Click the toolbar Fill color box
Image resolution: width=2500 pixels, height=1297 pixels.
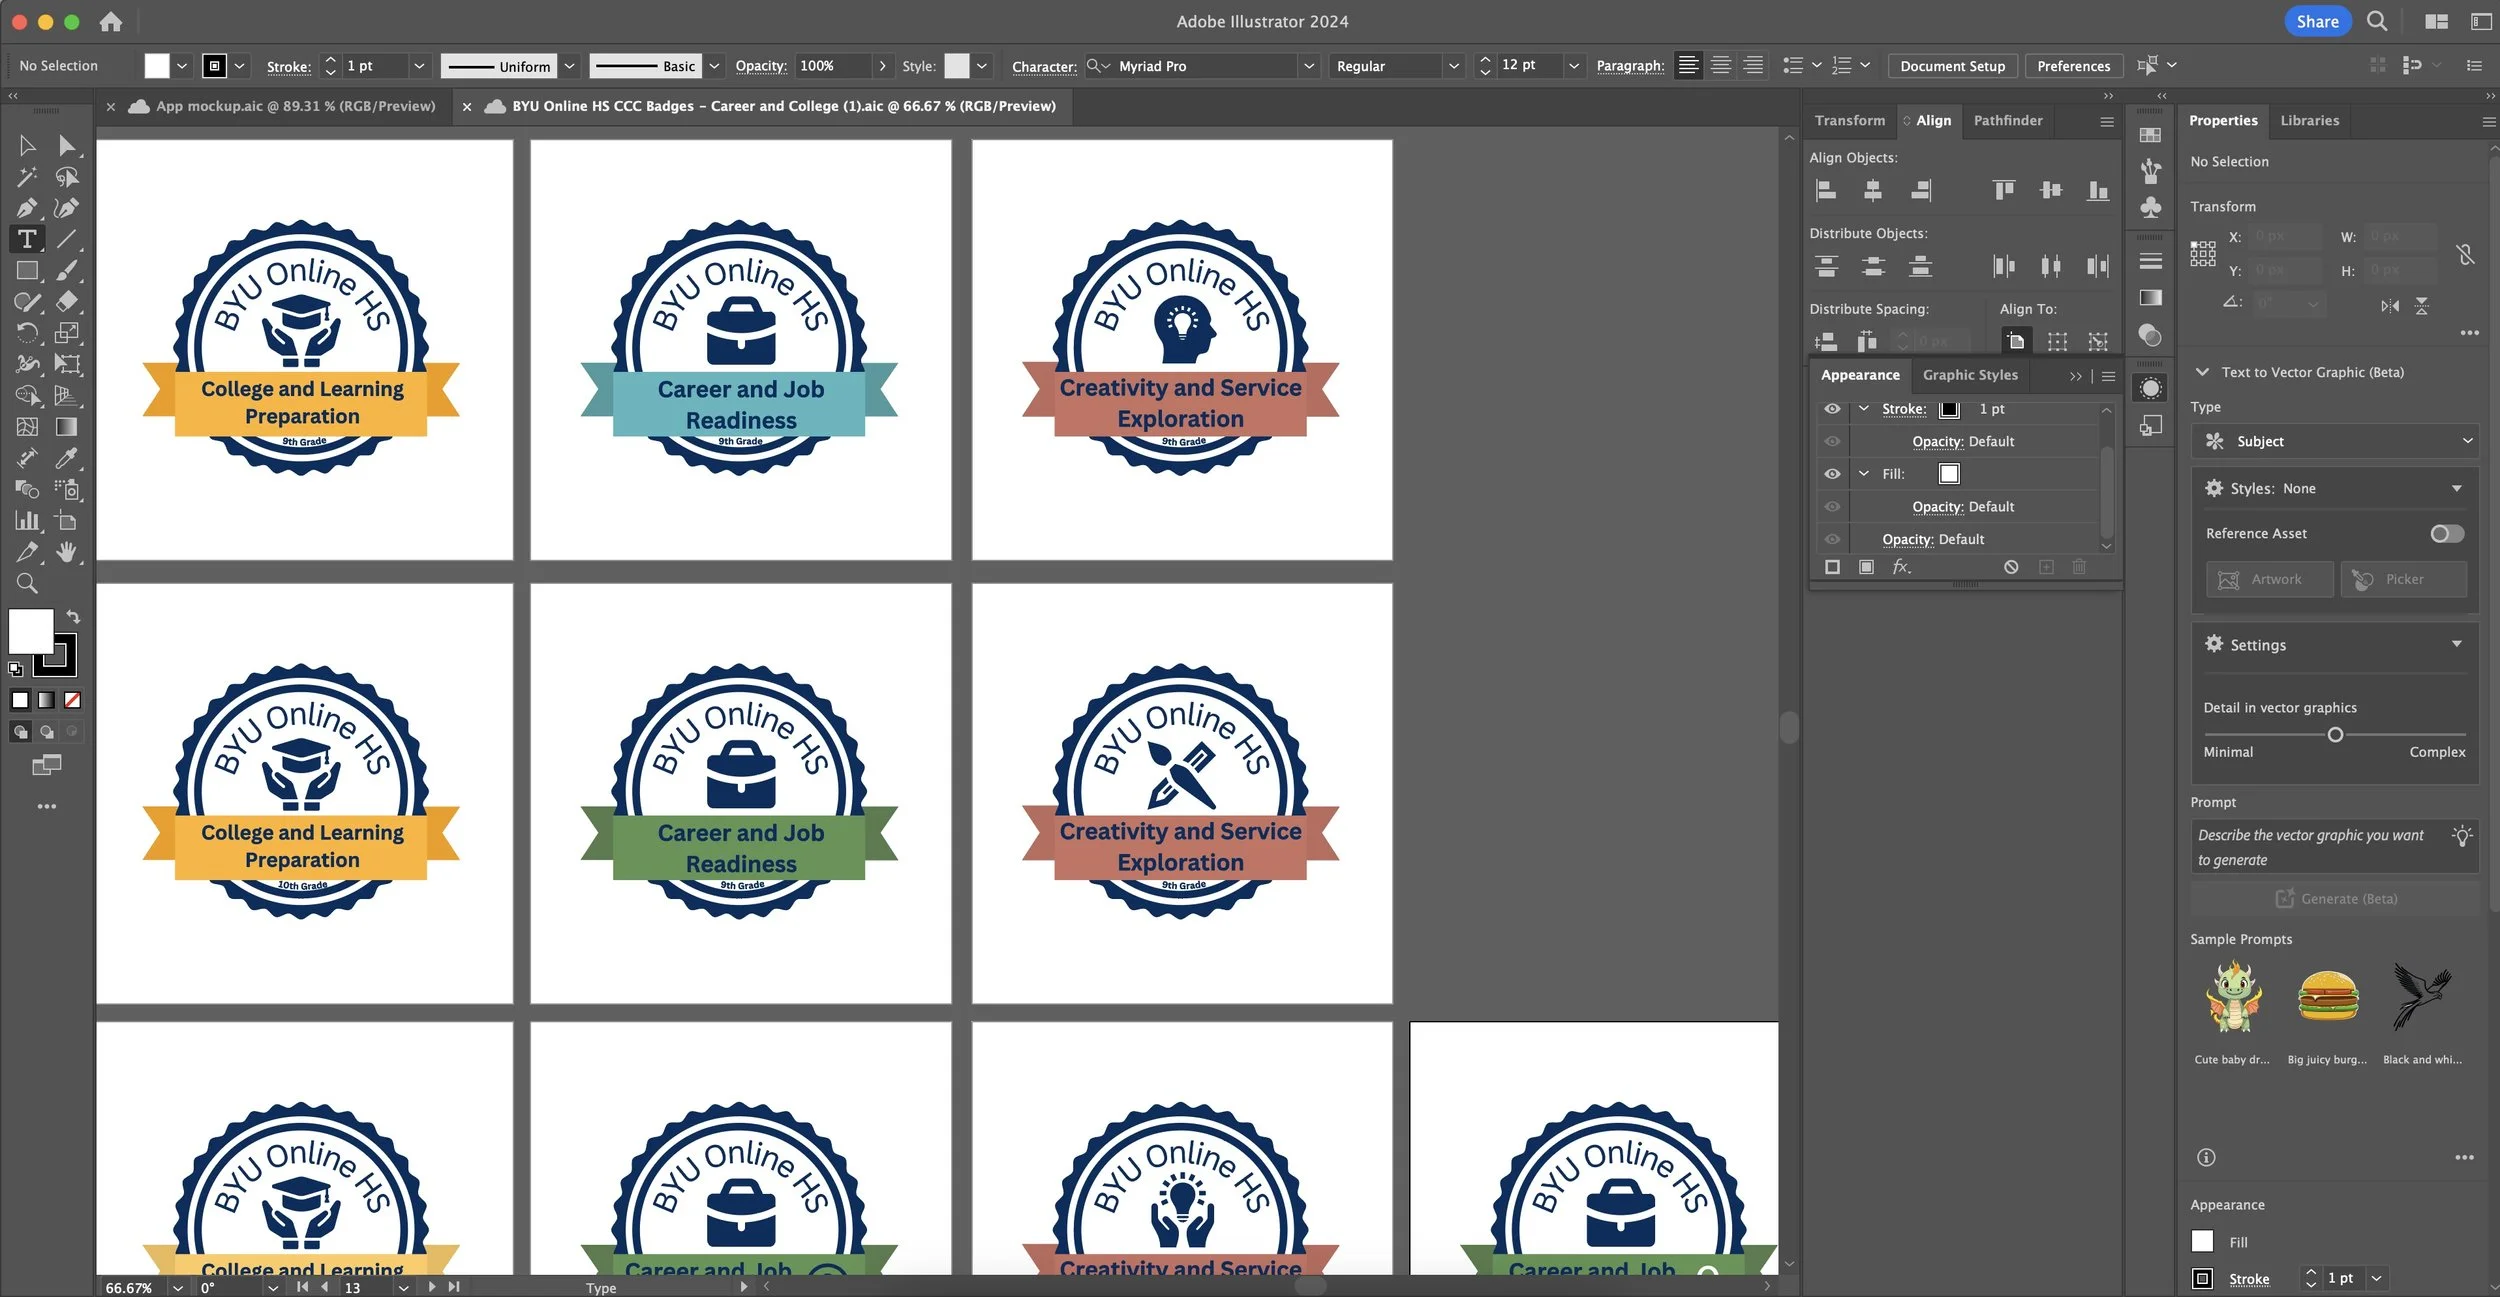(30, 632)
